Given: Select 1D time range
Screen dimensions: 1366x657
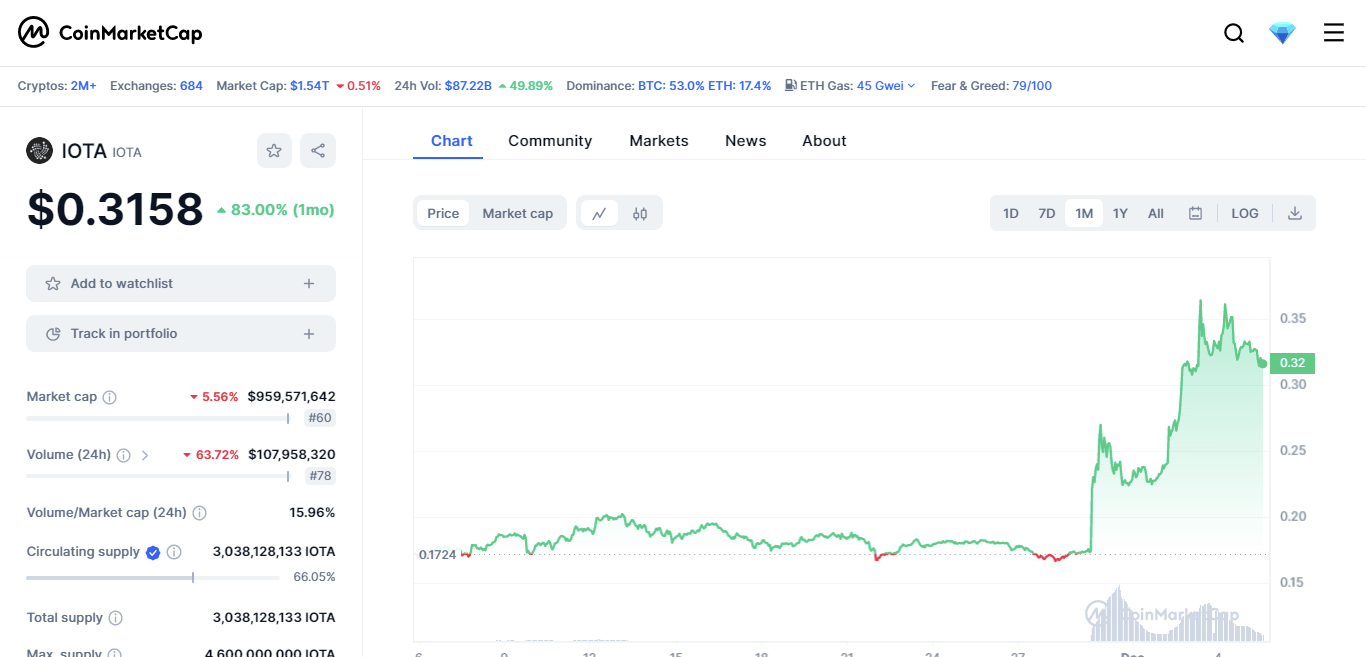Looking at the screenshot, I should tap(1011, 213).
